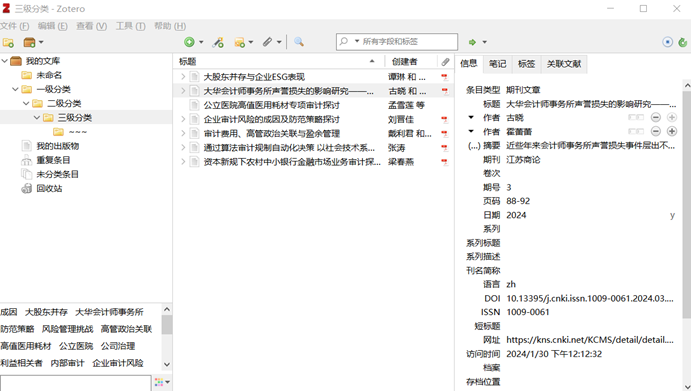
Task: Collapse the 一级分类 collection
Action: [15, 89]
